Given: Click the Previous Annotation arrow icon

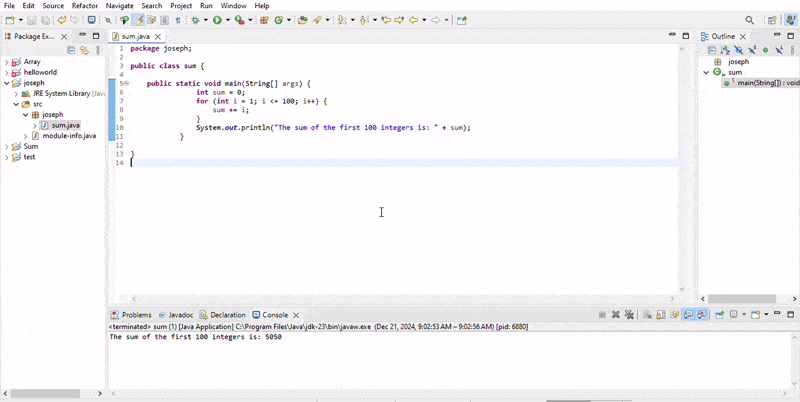Looking at the screenshot, I should tap(363, 20).
